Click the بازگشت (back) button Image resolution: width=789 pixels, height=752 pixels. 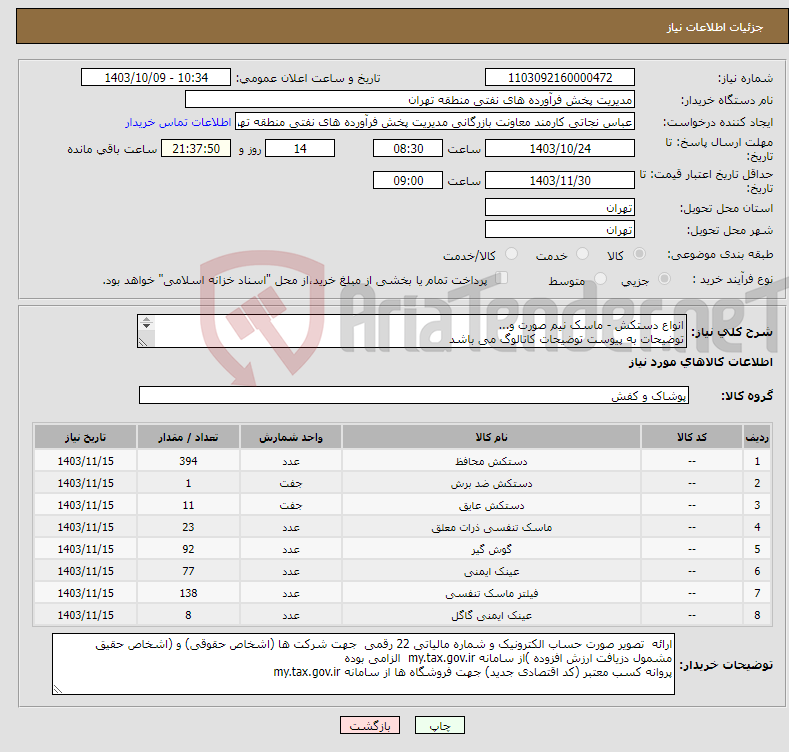(370, 725)
